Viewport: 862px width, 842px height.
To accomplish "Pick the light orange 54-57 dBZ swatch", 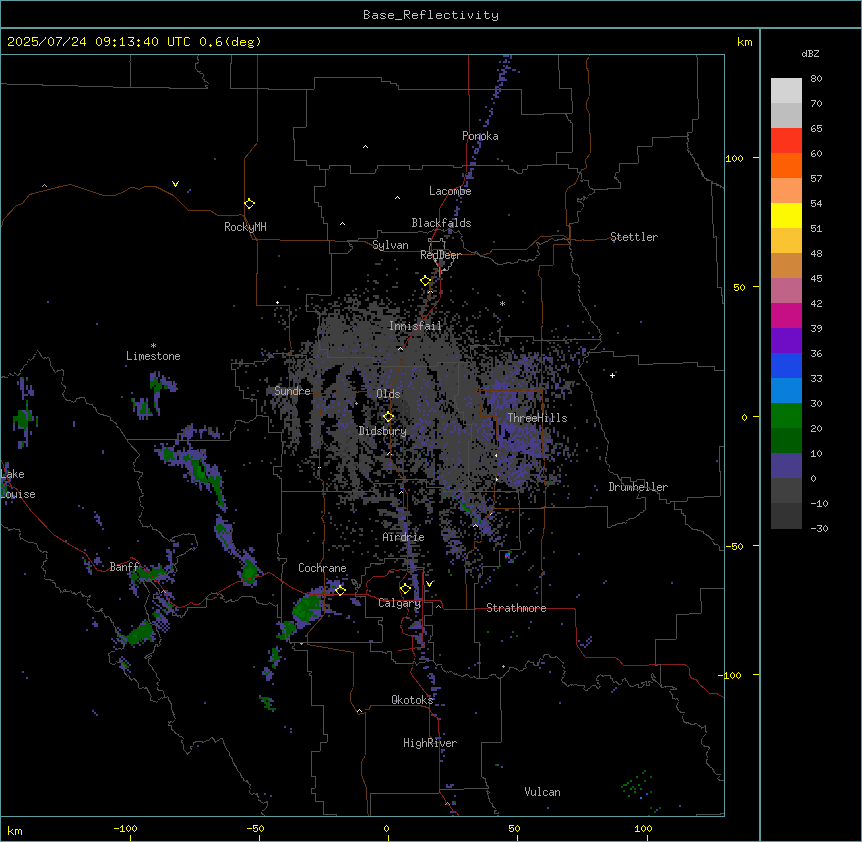I will pos(786,191).
